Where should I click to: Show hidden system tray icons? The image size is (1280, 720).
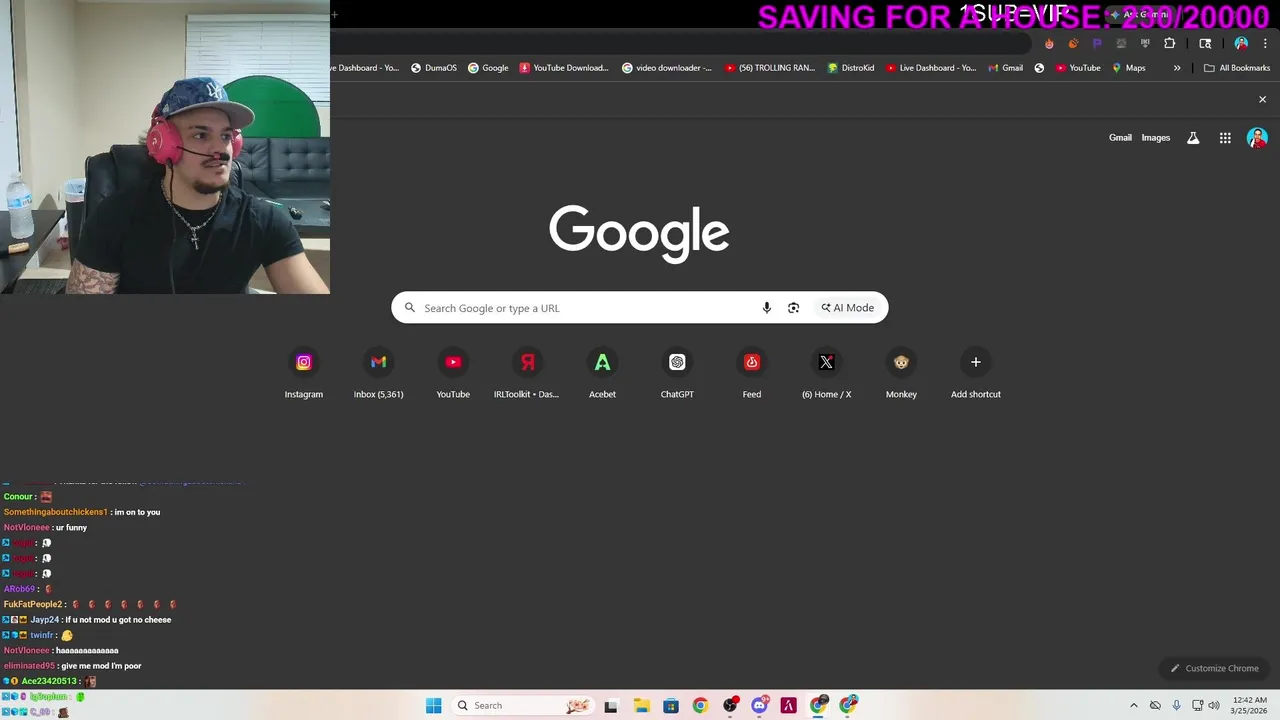tap(1133, 706)
